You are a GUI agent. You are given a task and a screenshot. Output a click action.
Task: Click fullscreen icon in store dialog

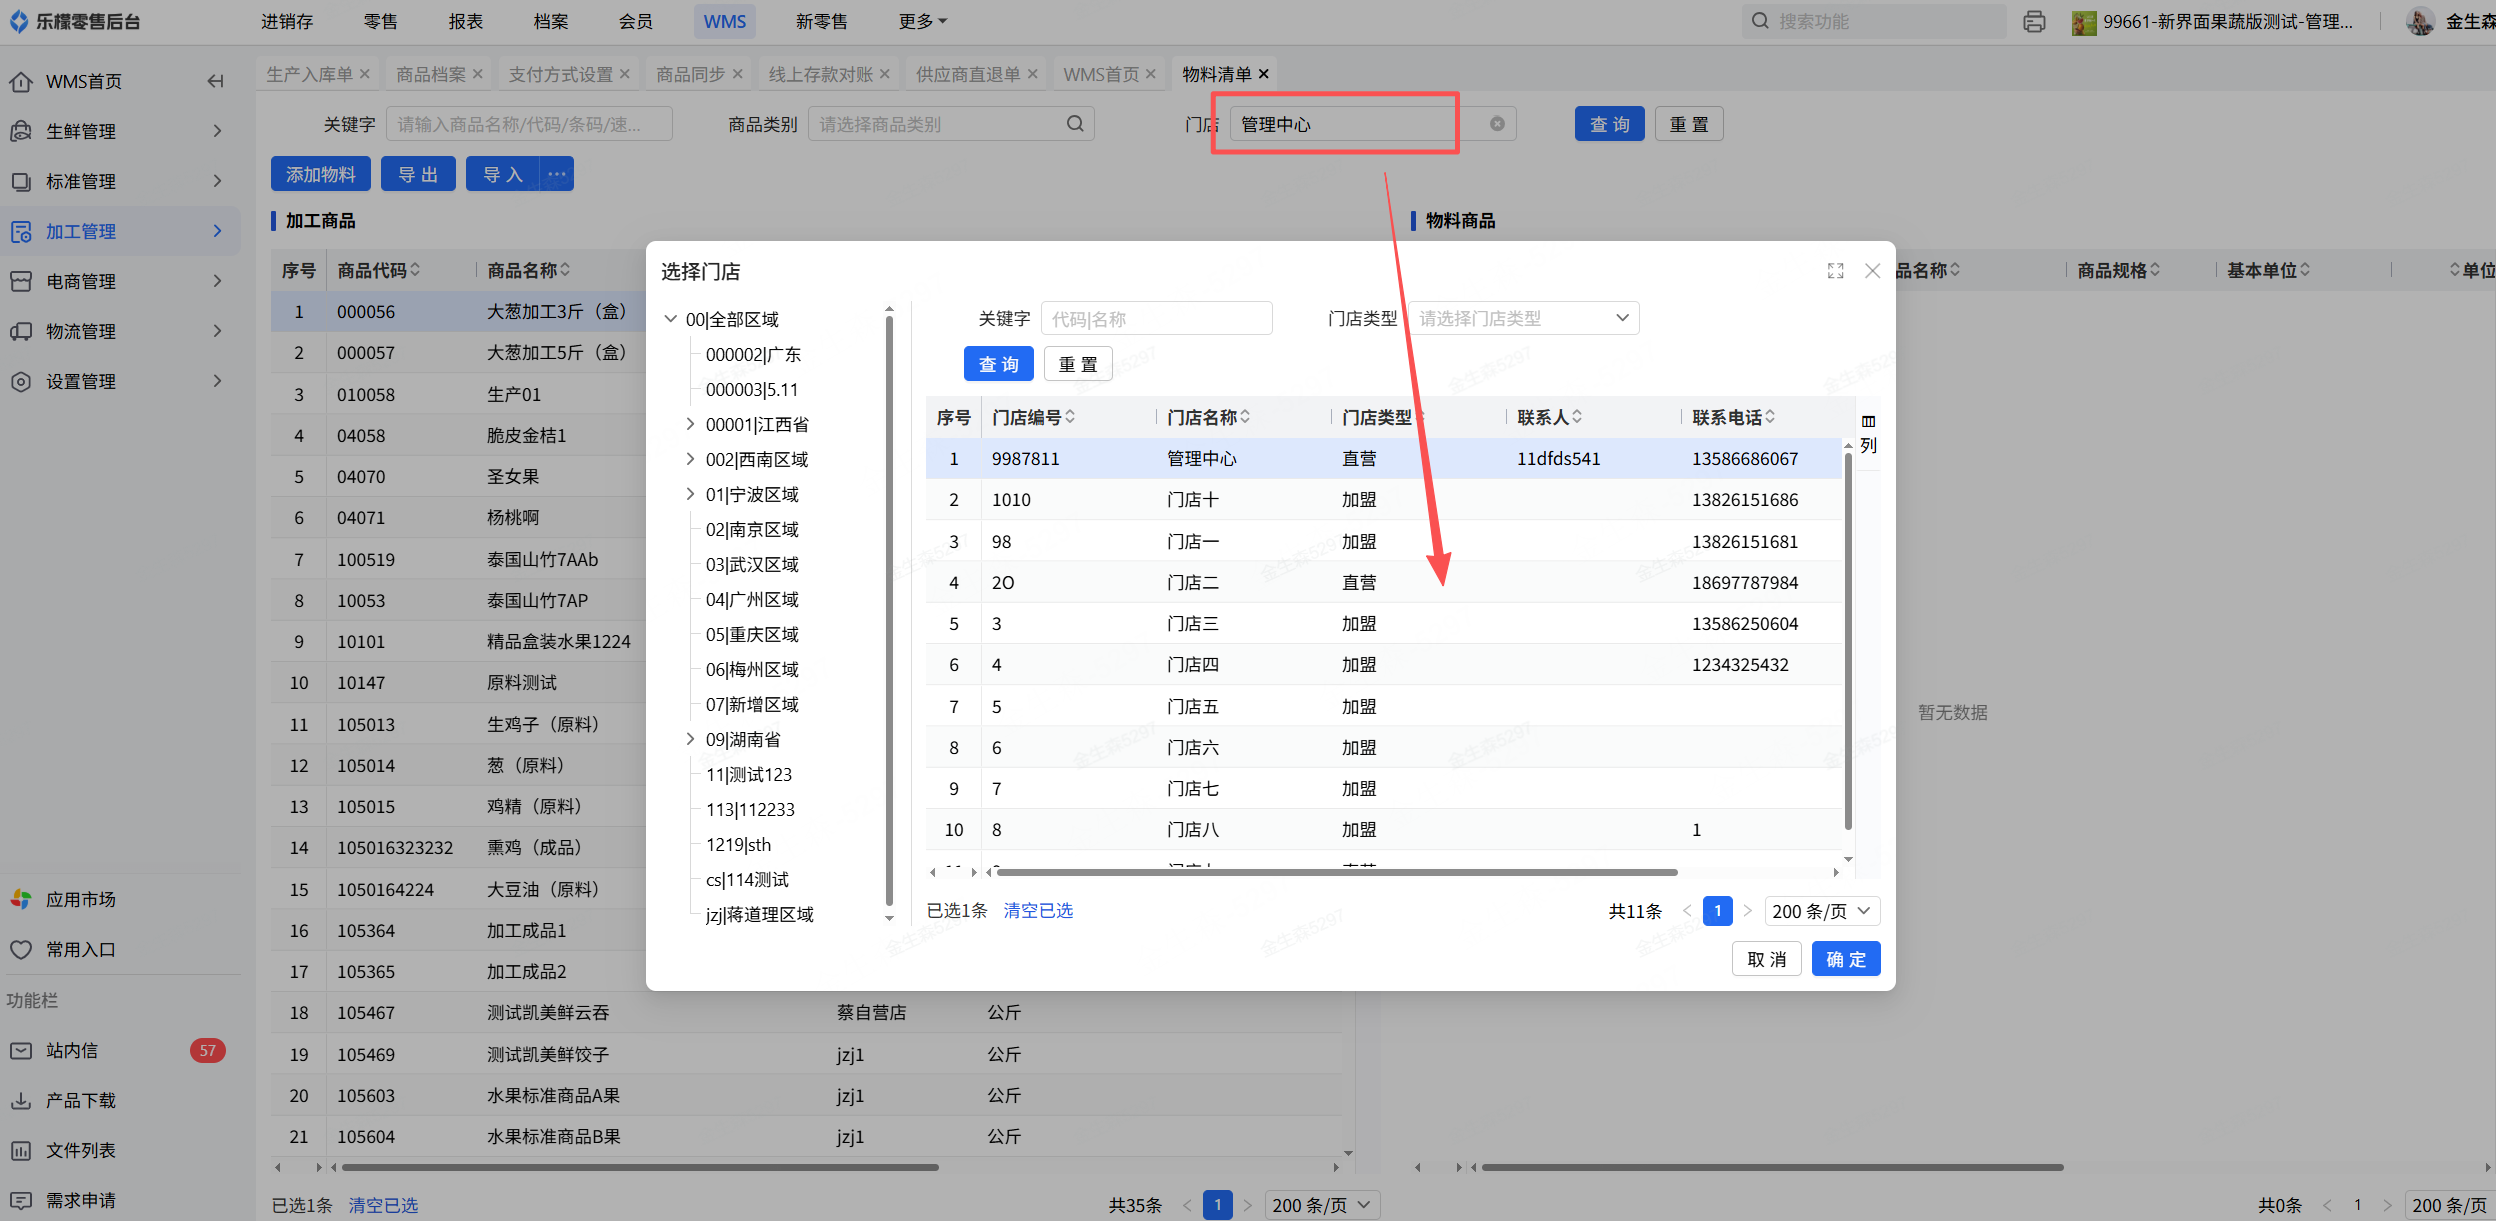pos(1835,271)
